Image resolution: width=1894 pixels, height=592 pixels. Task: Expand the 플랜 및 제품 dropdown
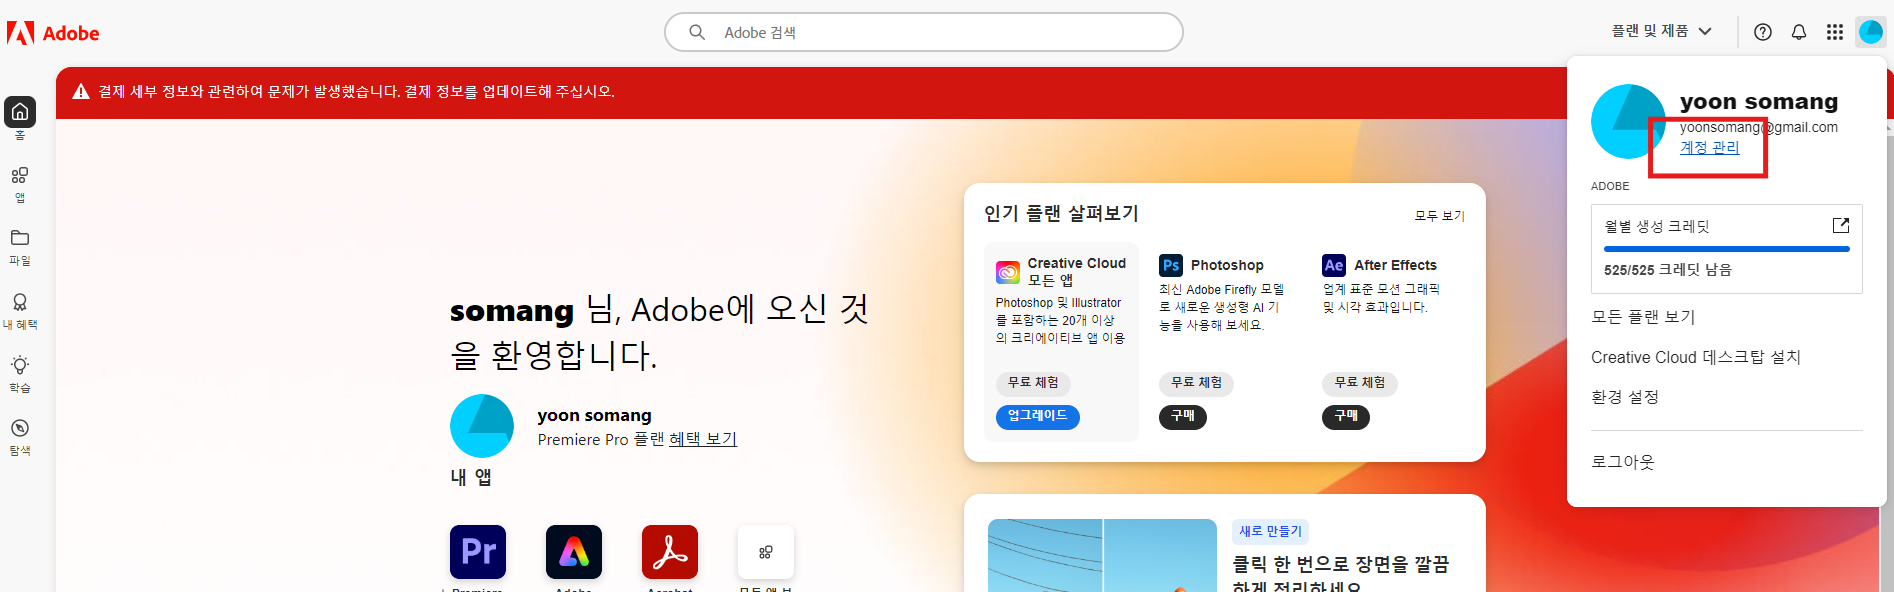pos(1662,32)
